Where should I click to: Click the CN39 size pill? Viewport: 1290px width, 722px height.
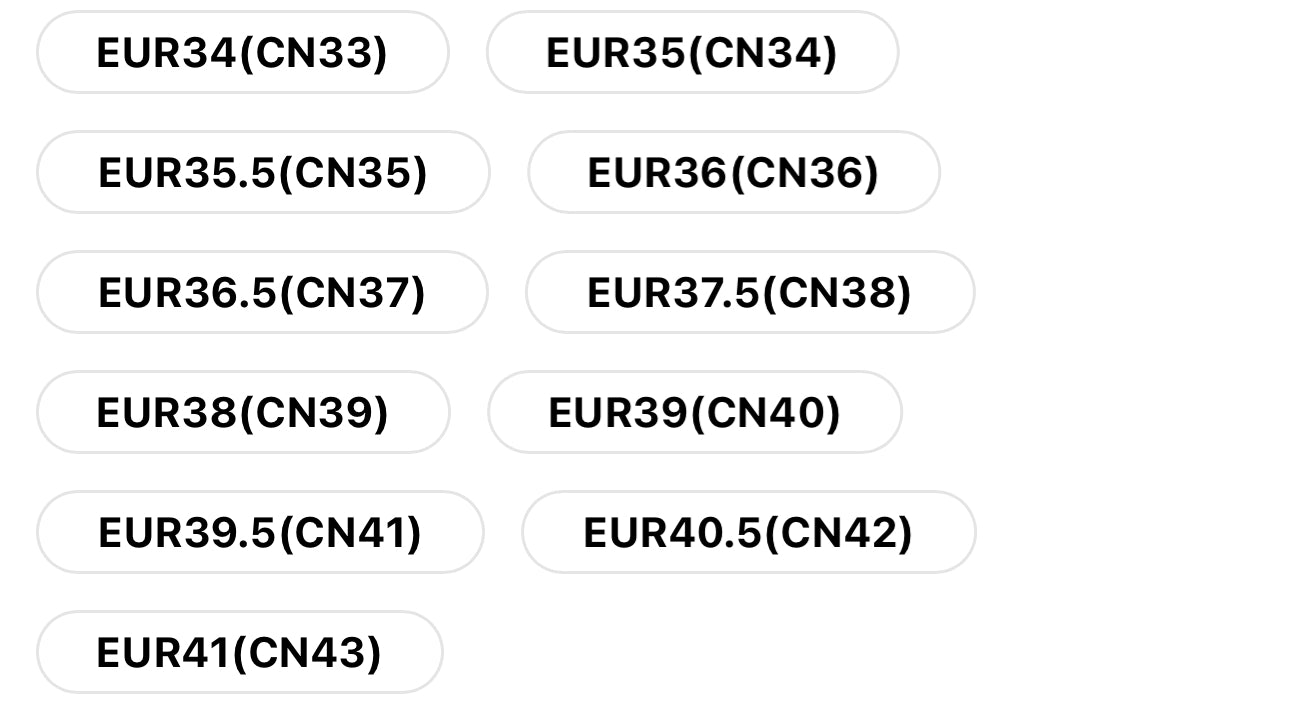click(x=243, y=412)
